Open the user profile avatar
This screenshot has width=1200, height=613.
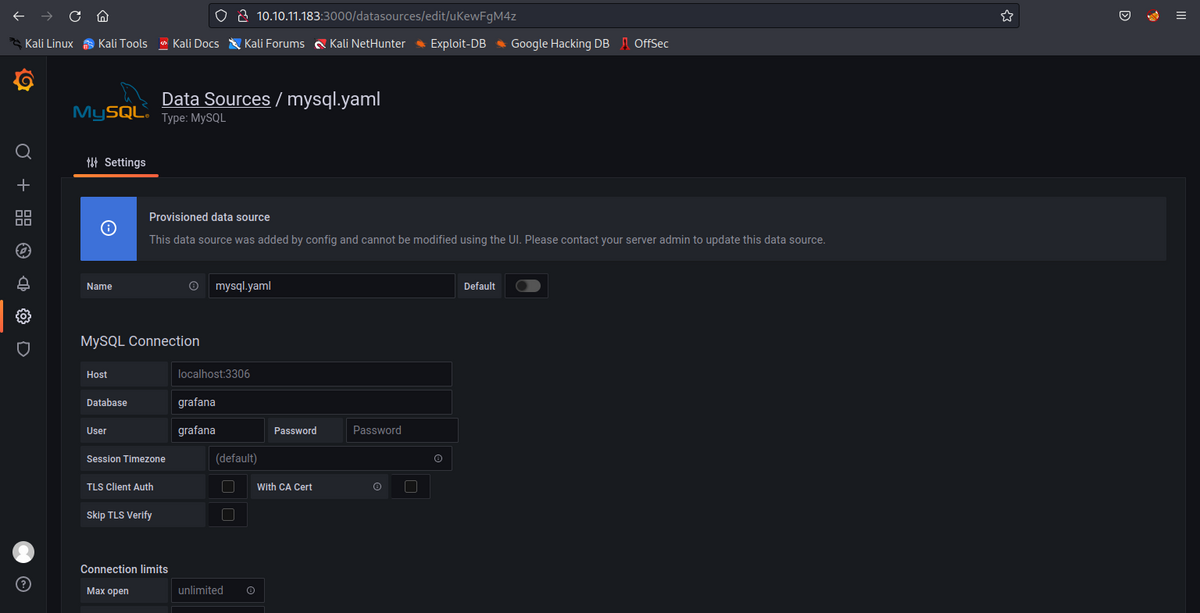(23, 552)
